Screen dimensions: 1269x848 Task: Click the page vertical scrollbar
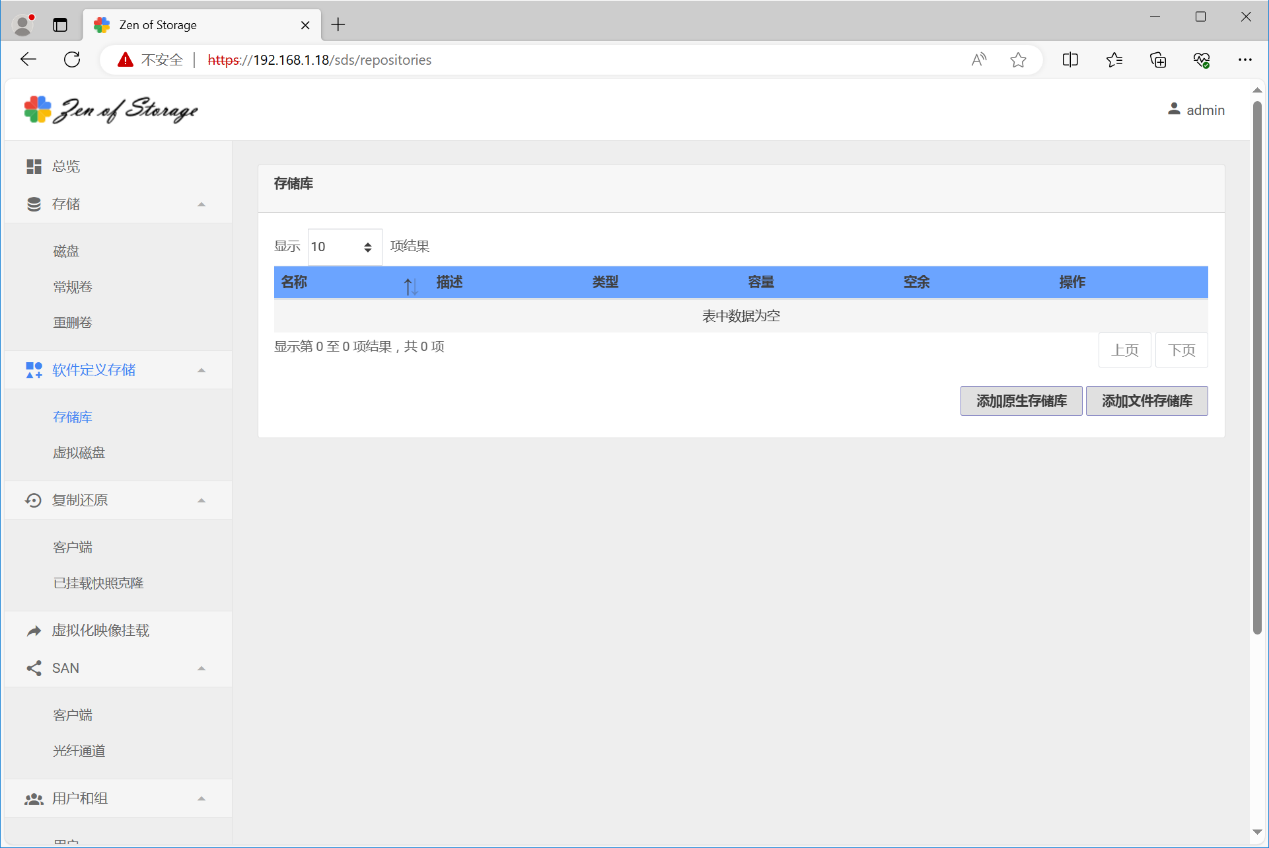(1257, 370)
